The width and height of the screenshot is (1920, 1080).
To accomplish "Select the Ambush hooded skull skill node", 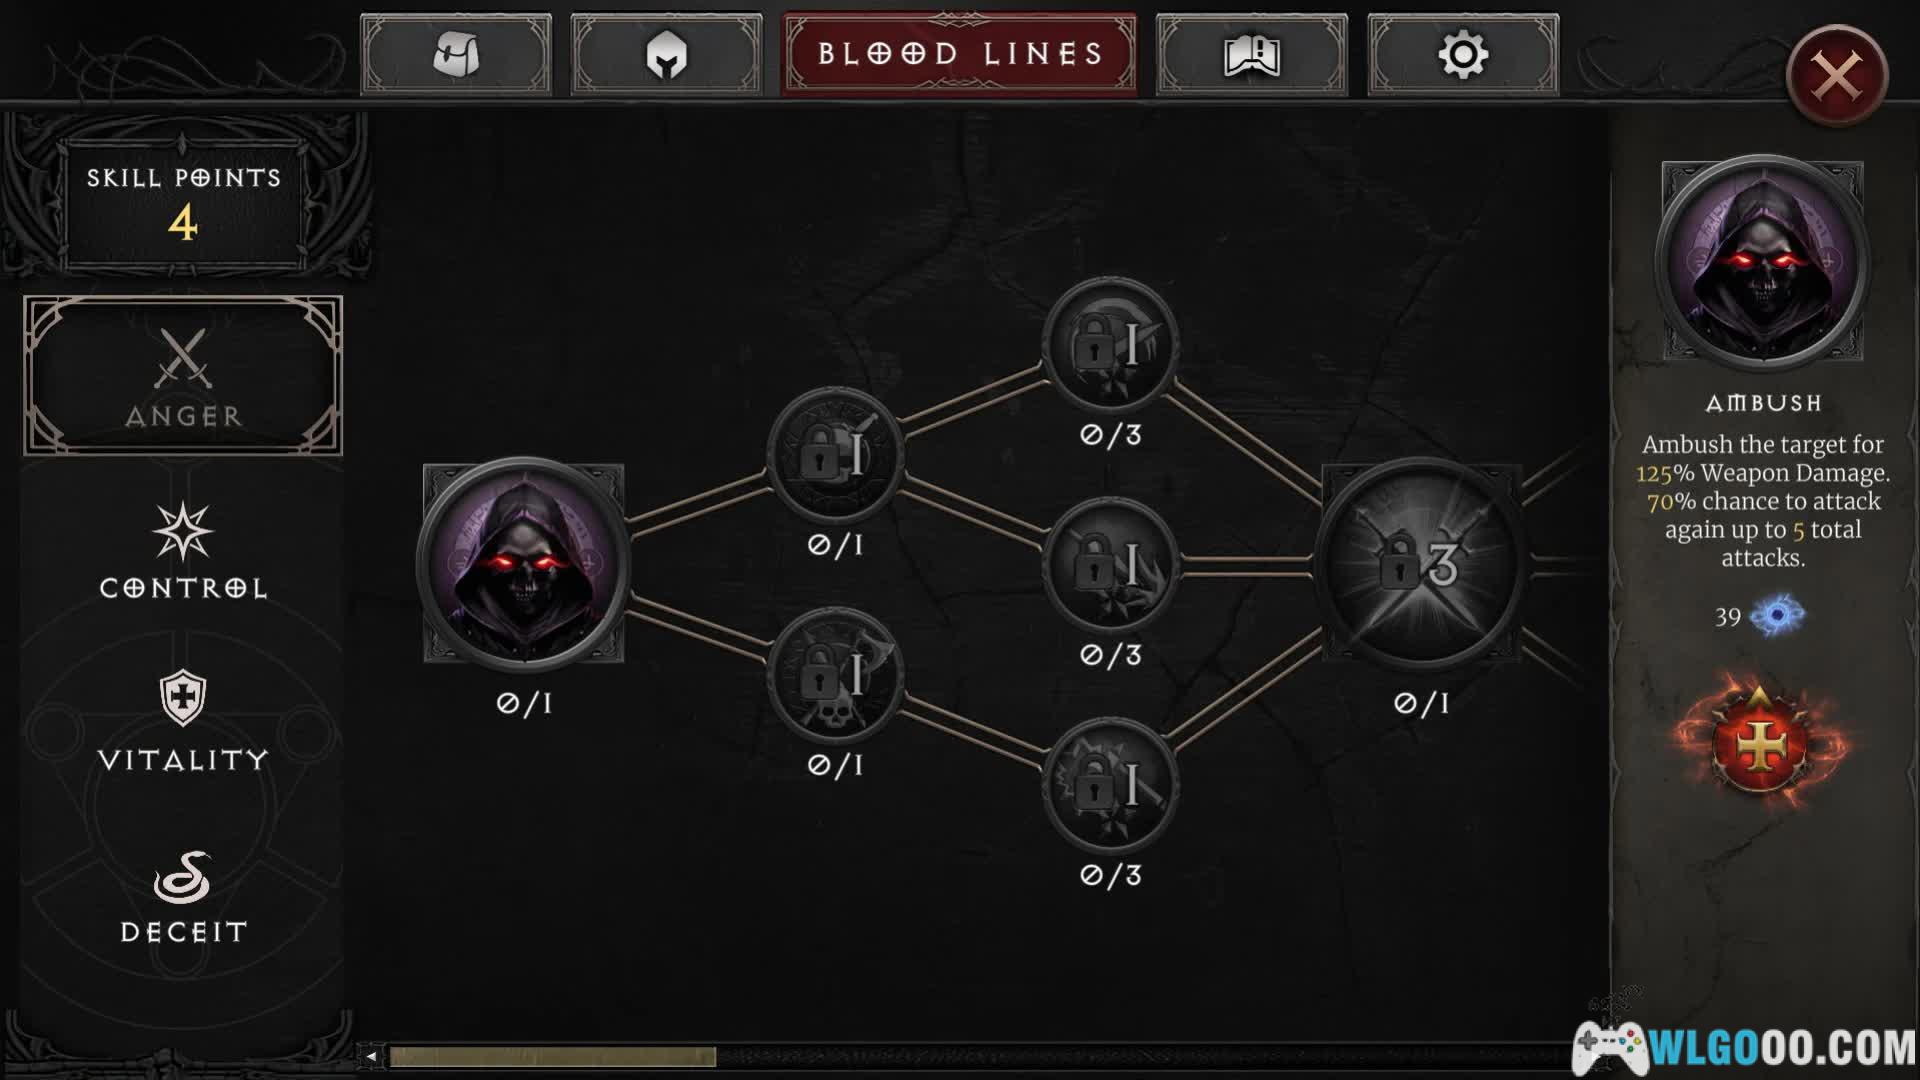I will (523, 563).
